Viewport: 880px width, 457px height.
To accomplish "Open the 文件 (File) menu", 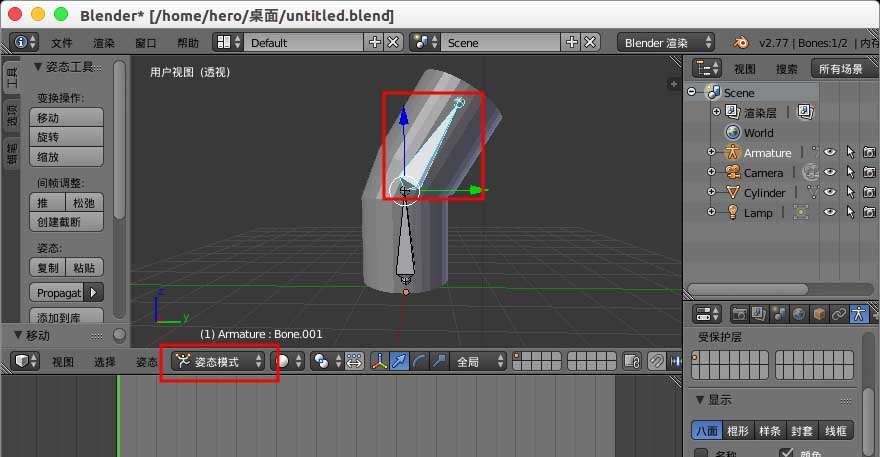I will [62, 43].
